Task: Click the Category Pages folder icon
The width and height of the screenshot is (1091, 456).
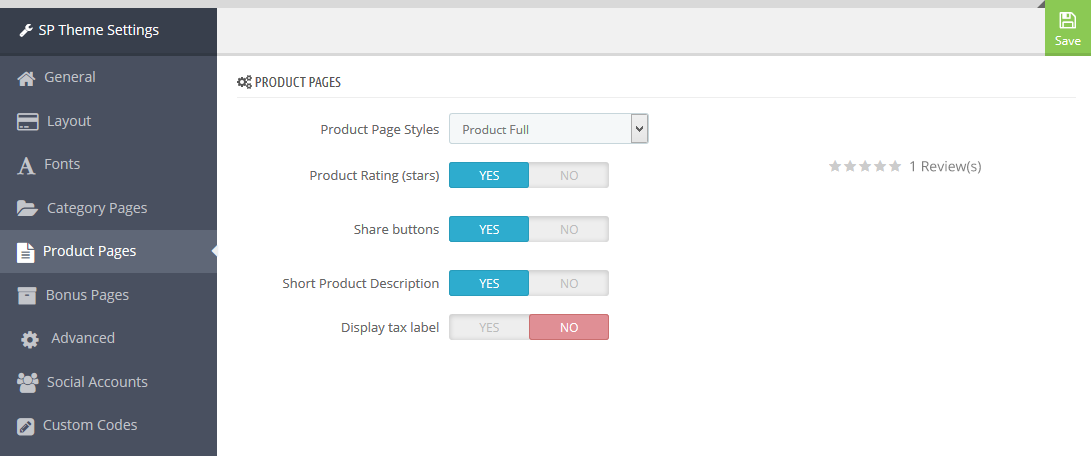Action: pyautogui.click(x=28, y=208)
